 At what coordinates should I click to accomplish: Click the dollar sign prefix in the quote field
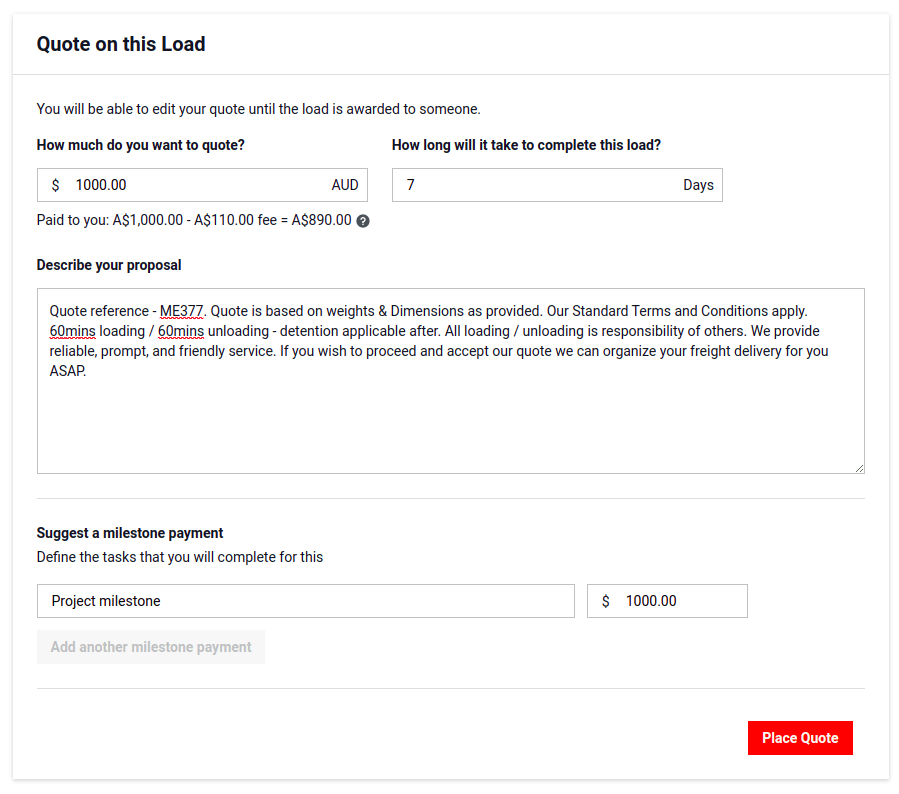pos(55,185)
